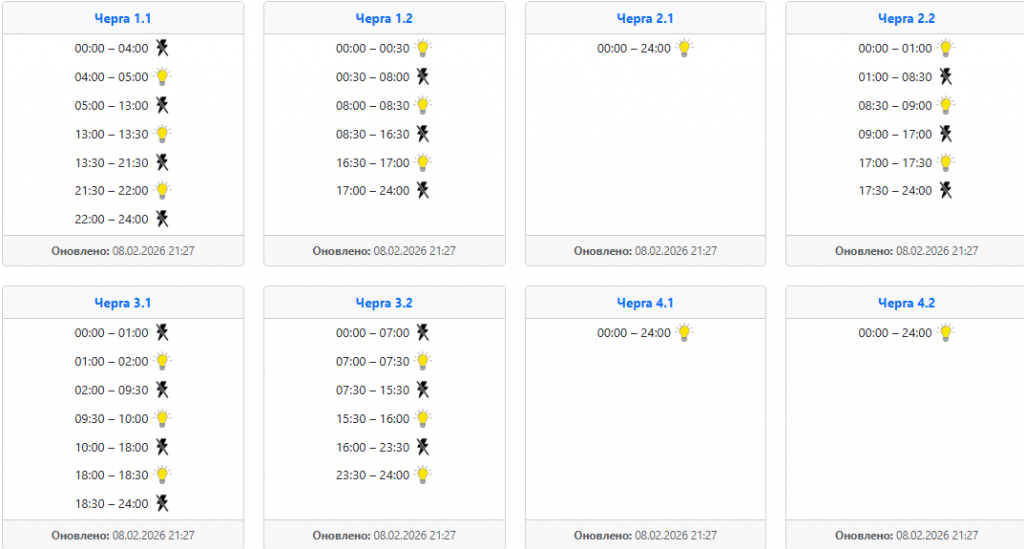
Task: Click the light bulb beside 16:30 – 17:00 in Черга 1.2
Action: tap(423, 162)
